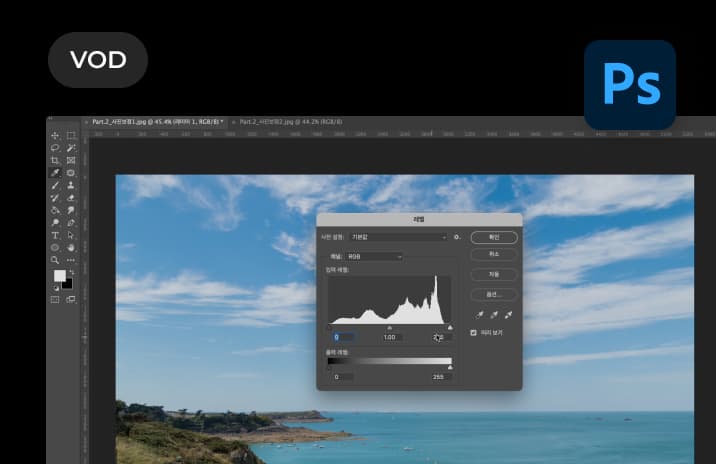Open the preset dropdown in Levels dialog

pos(399,237)
